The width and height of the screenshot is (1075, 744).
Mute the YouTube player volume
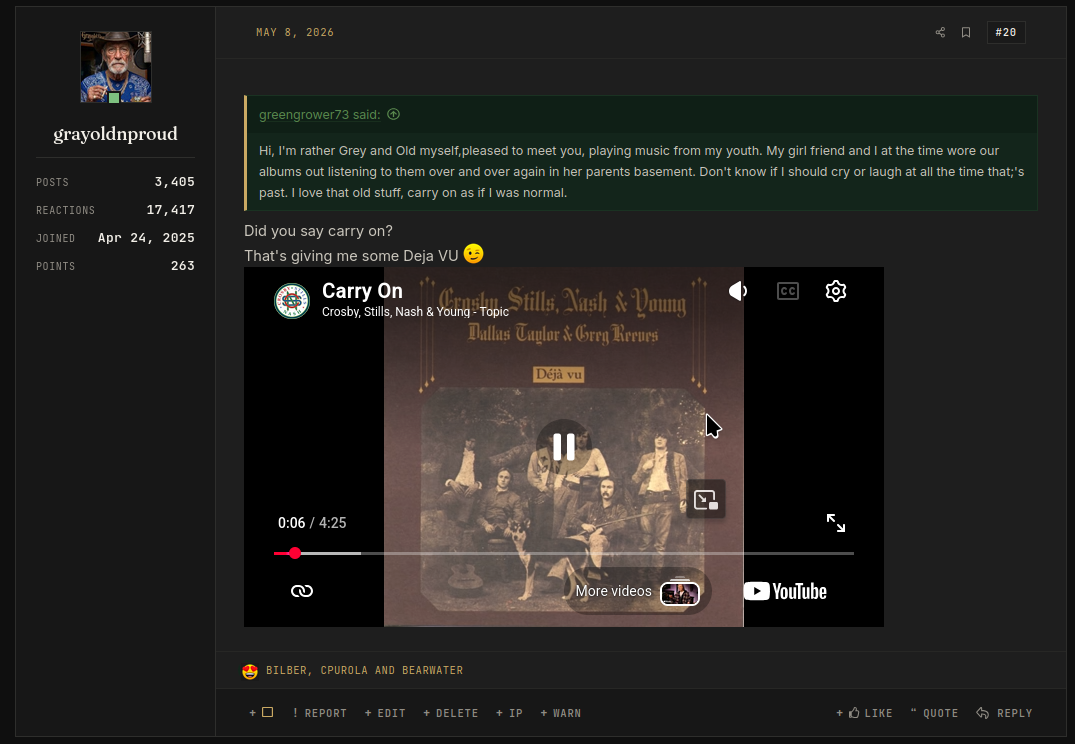(738, 291)
